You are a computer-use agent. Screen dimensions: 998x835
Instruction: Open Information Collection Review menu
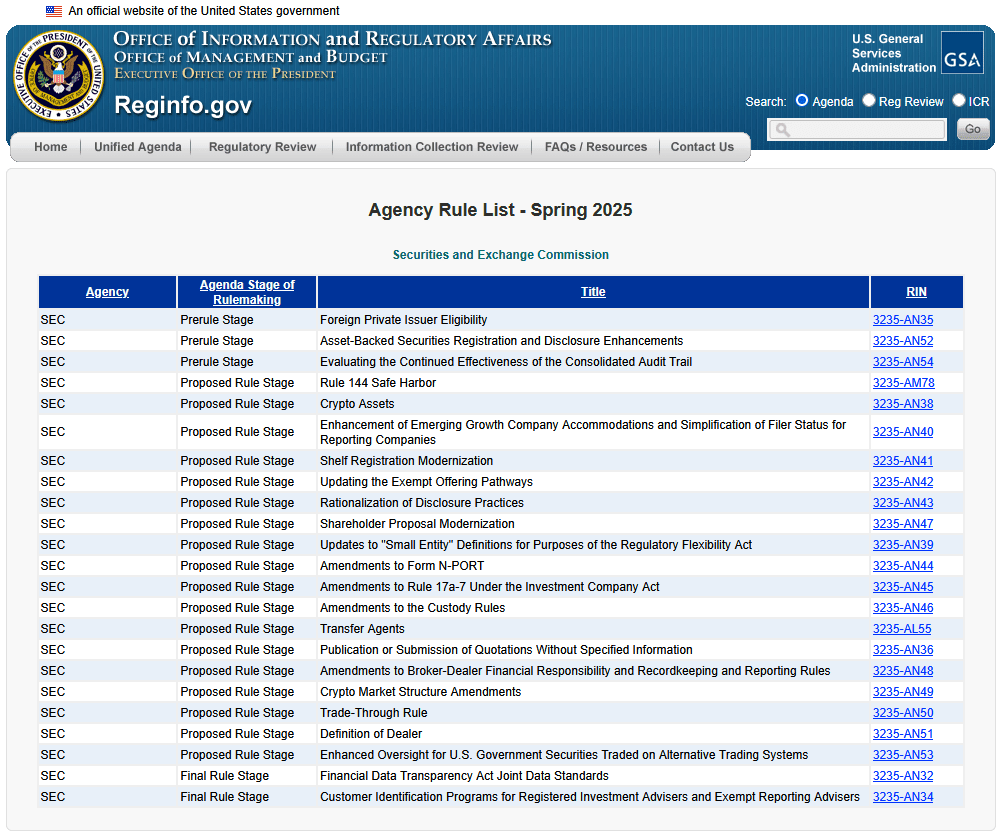432,147
